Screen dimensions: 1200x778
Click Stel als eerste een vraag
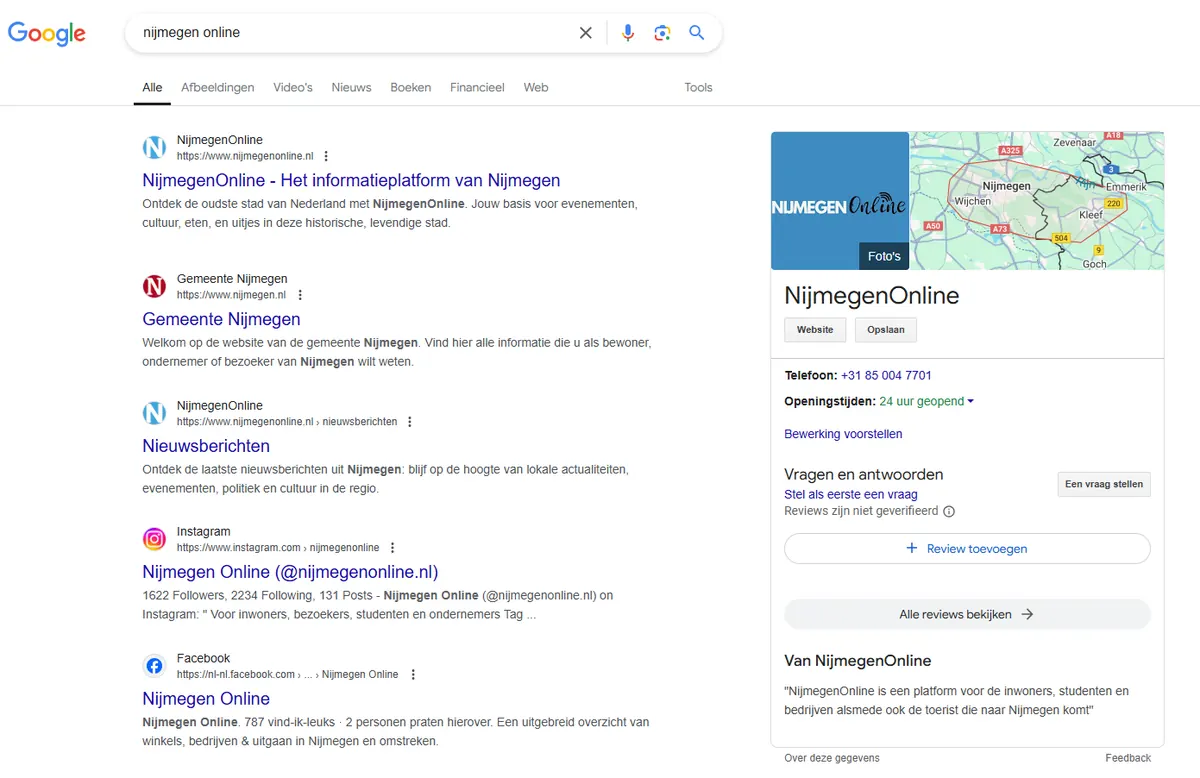(851, 494)
